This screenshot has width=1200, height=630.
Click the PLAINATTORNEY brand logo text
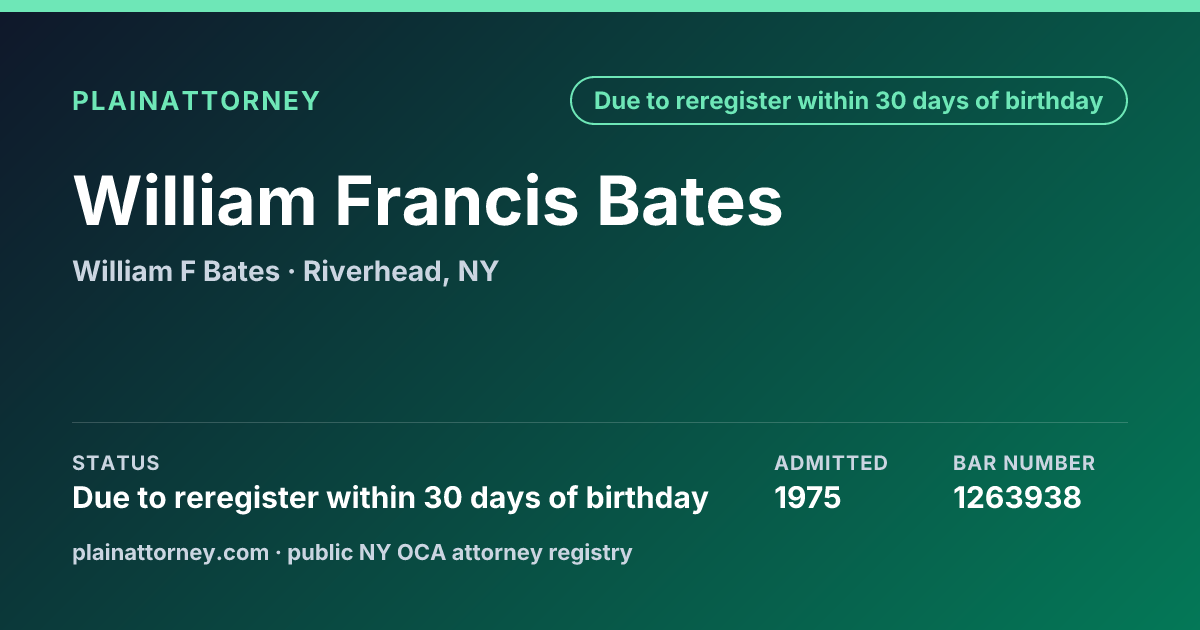click(196, 101)
